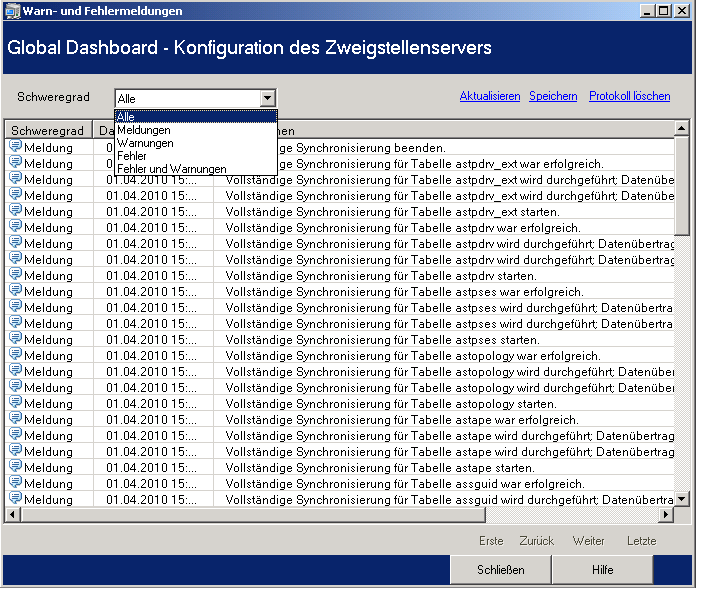The width and height of the screenshot is (701, 590).
Task: Select 'Fehler und Warnungen' option
Action: click(x=196, y=169)
